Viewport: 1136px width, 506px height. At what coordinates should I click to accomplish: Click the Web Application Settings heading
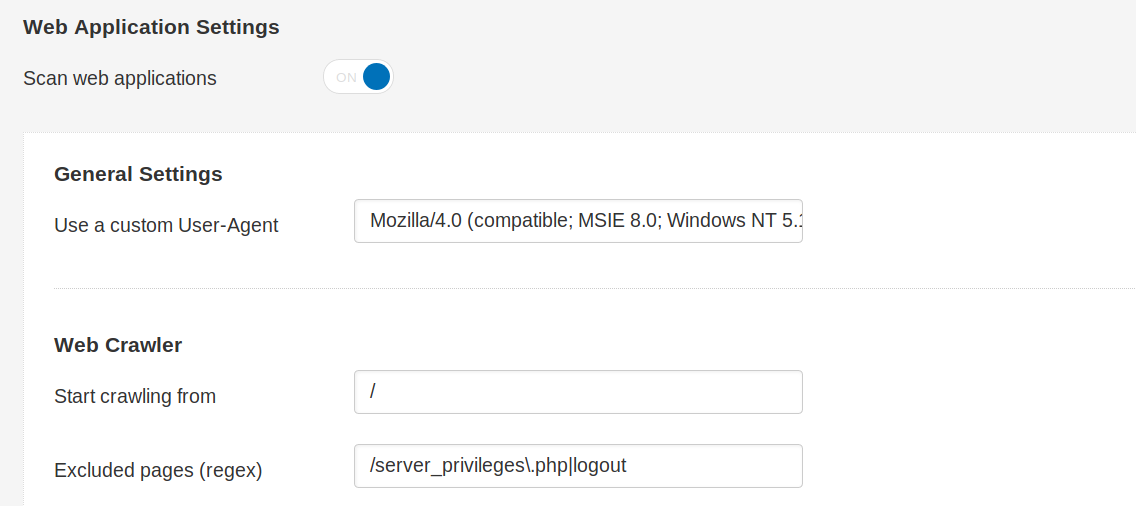point(151,28)
